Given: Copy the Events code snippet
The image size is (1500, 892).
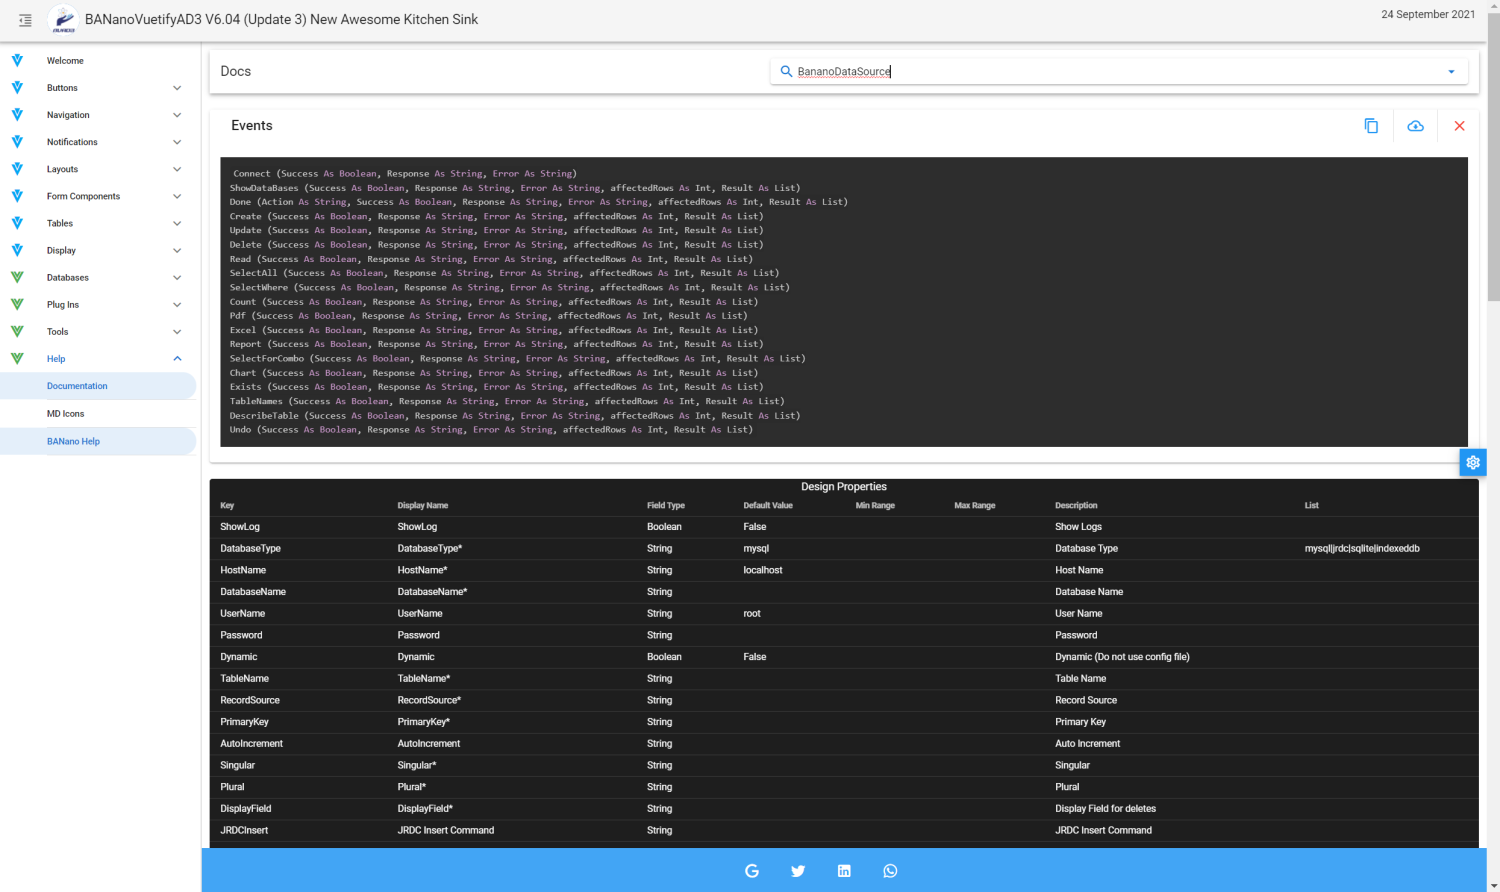Looking at the screenshot, I should [1371, 126].
